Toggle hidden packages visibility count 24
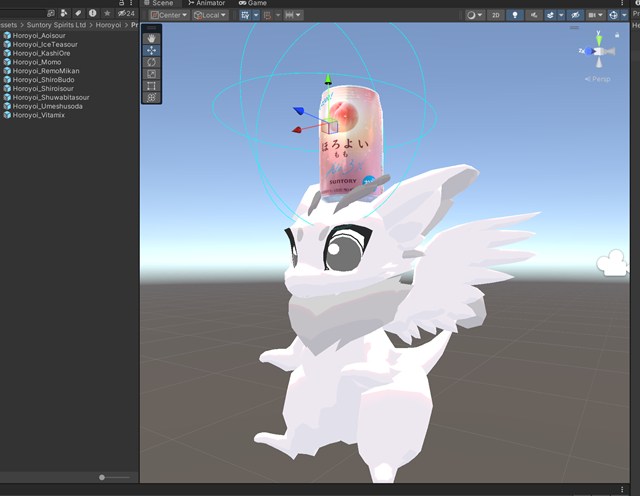 [x=126, y=13]
